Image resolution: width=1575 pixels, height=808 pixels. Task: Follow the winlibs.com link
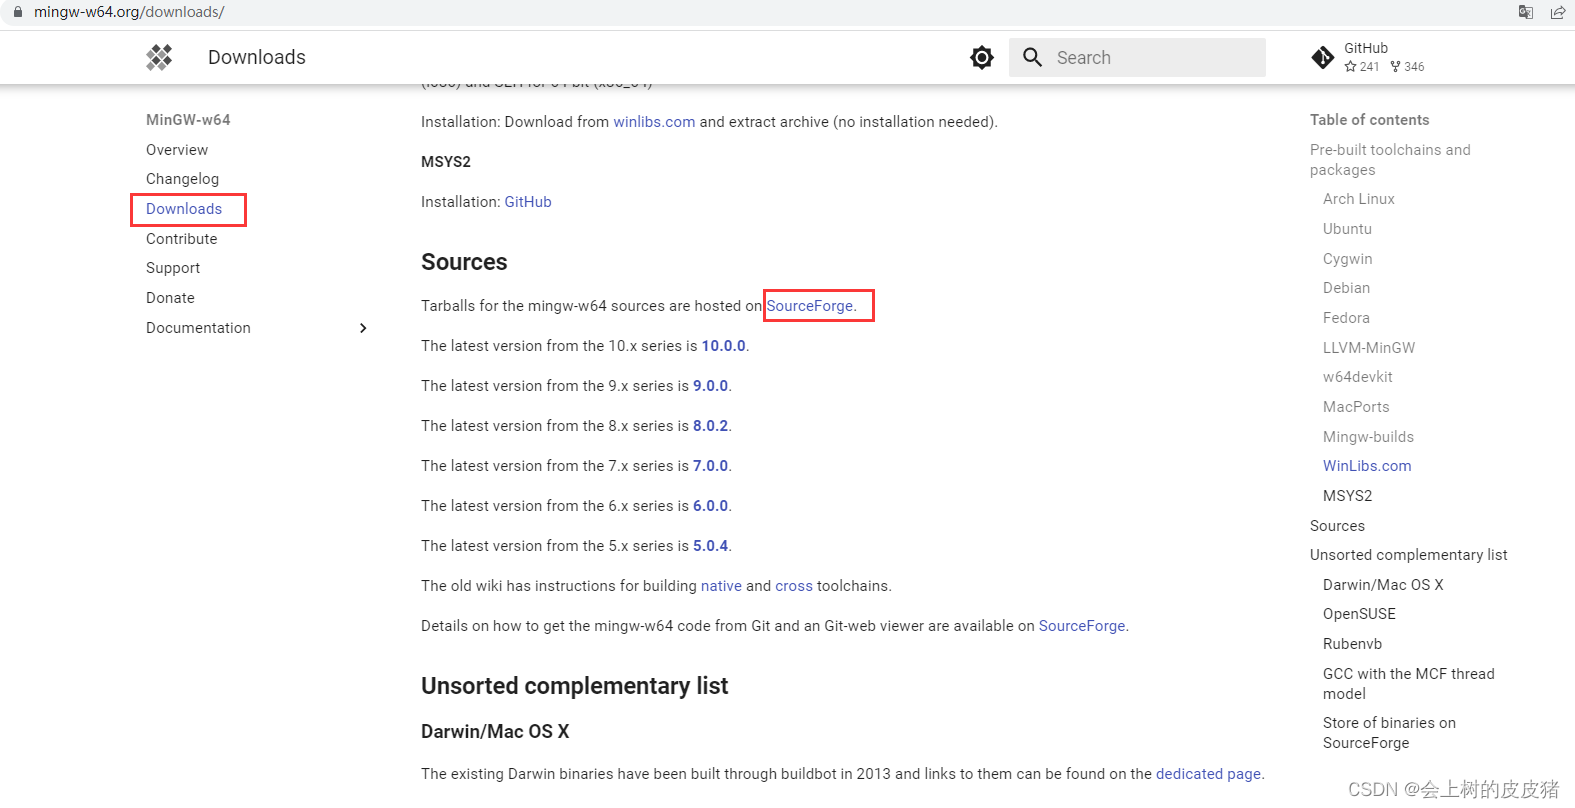654,122
